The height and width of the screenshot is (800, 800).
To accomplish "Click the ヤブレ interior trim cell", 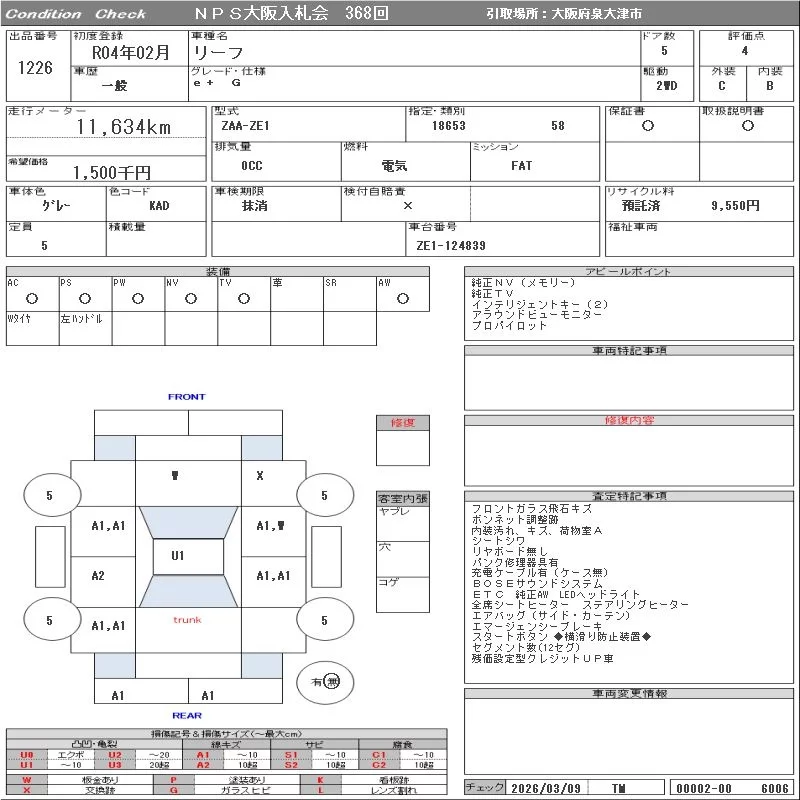I will pos(403,523).
